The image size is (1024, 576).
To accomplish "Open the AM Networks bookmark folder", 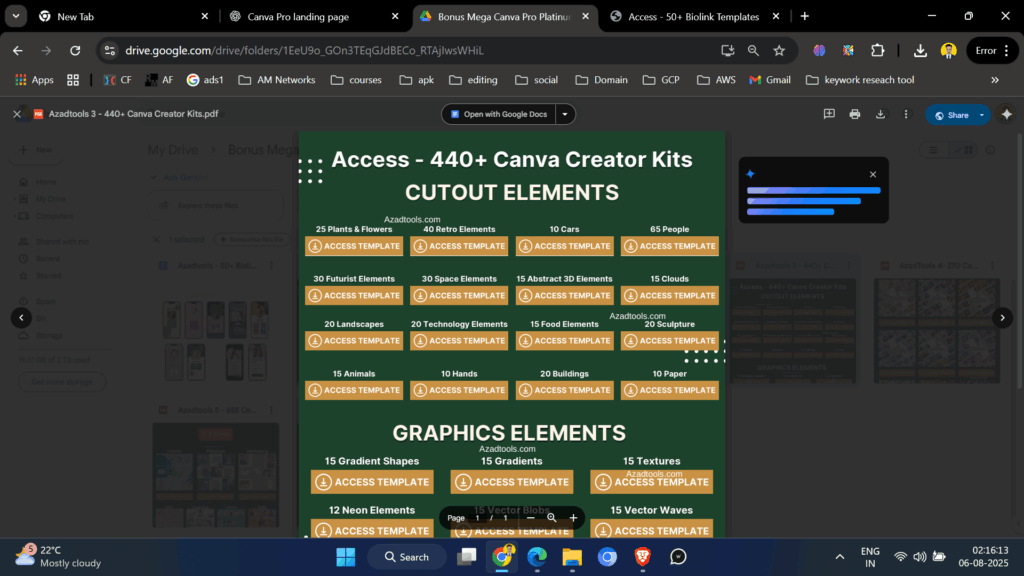I will pos(277,80).
